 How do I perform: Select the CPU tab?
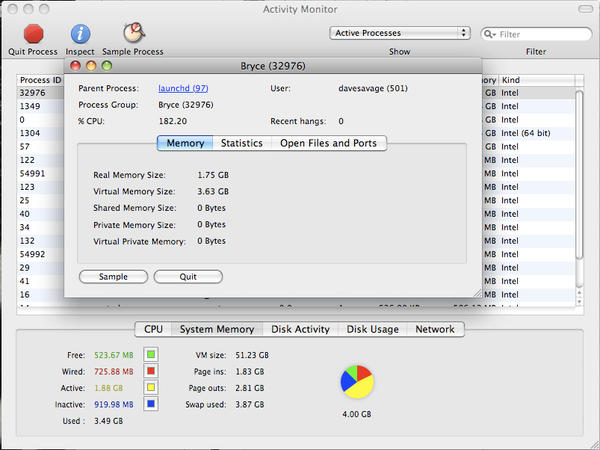point(153,329)
